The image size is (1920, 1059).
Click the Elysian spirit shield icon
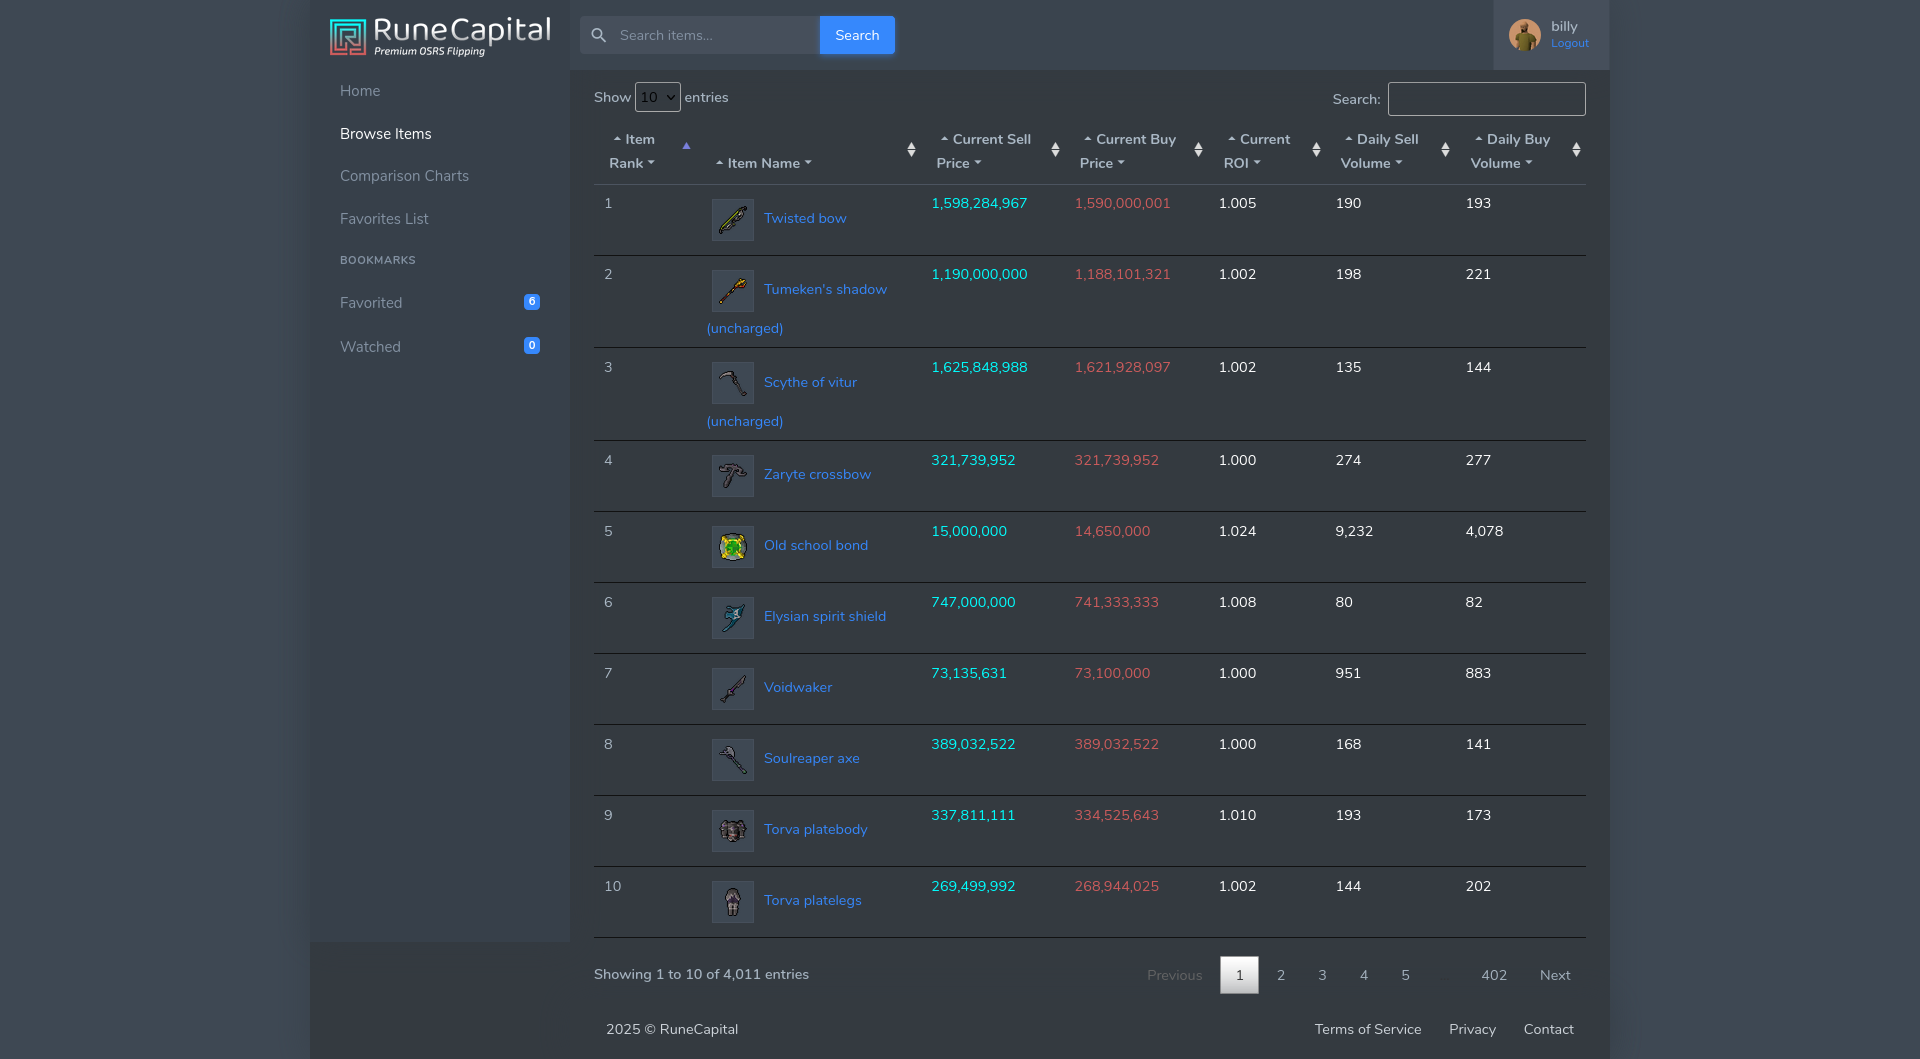732,618
